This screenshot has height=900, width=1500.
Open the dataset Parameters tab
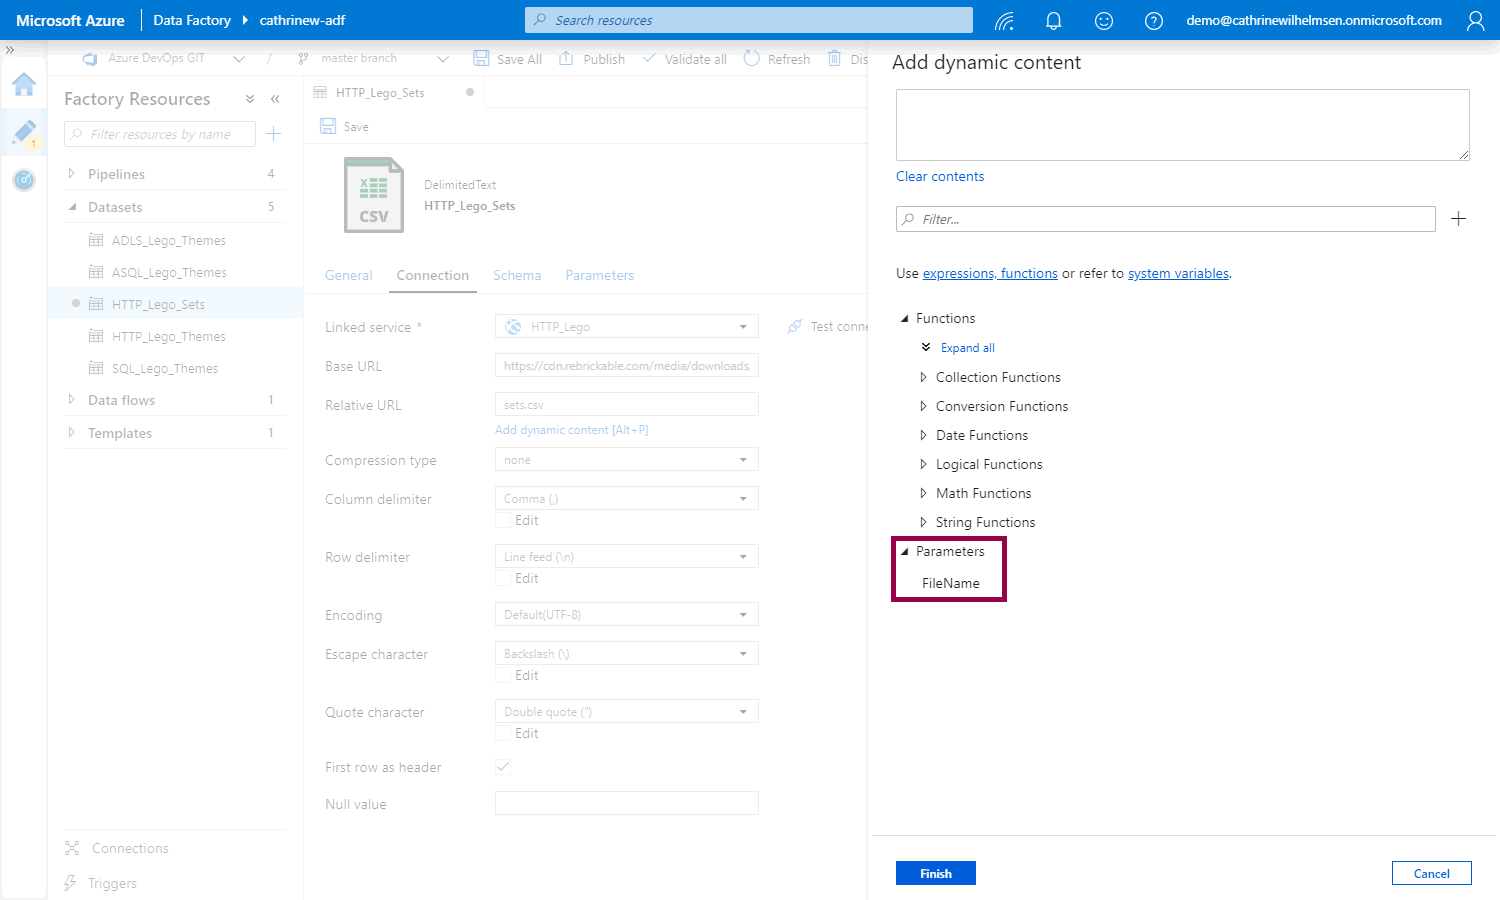(x=599, y=275)
